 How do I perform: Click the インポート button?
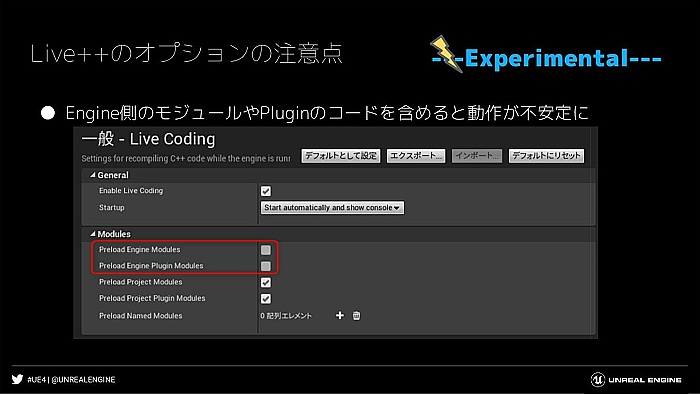pyautogui.click(x=477, y=156)
